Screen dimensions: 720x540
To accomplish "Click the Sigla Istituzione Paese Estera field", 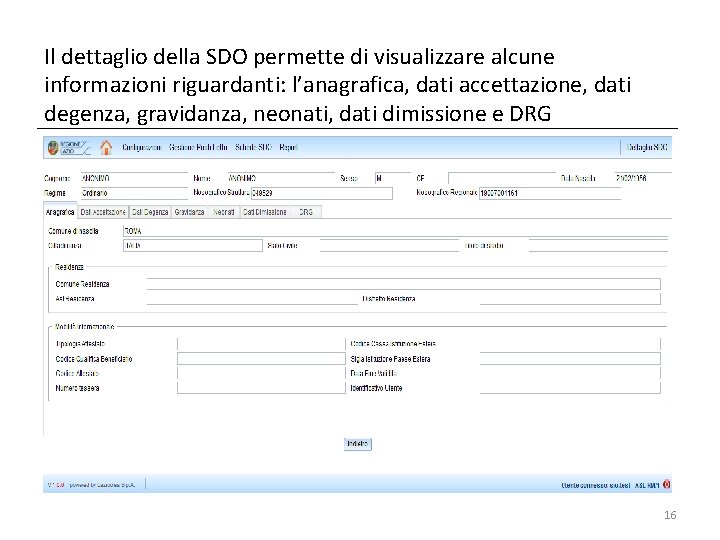I will (x=570, y=359).
